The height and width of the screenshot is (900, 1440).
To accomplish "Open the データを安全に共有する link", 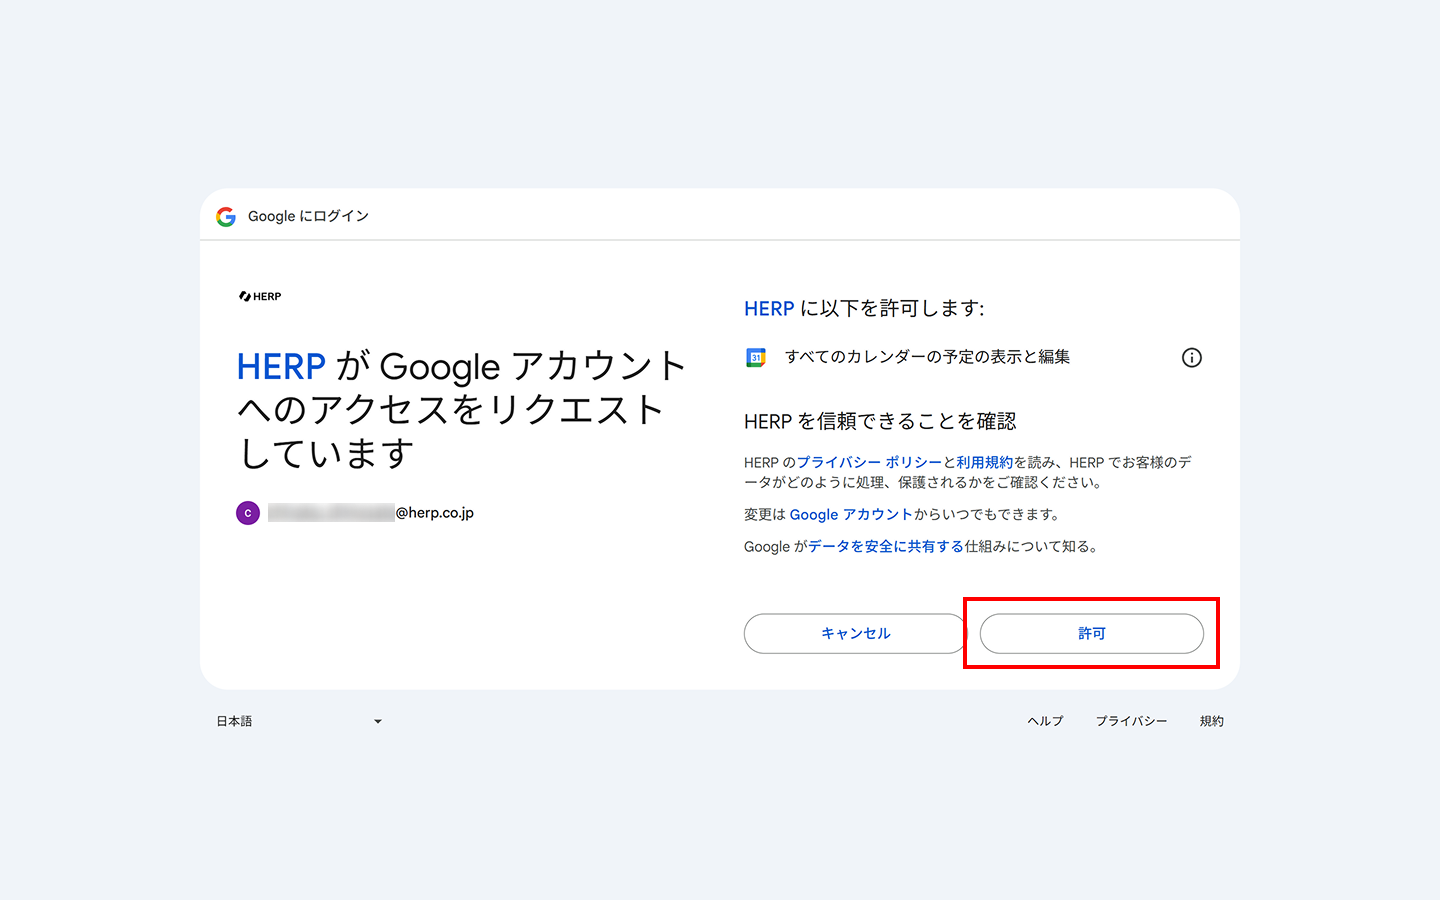I will (x=886, y=546).
